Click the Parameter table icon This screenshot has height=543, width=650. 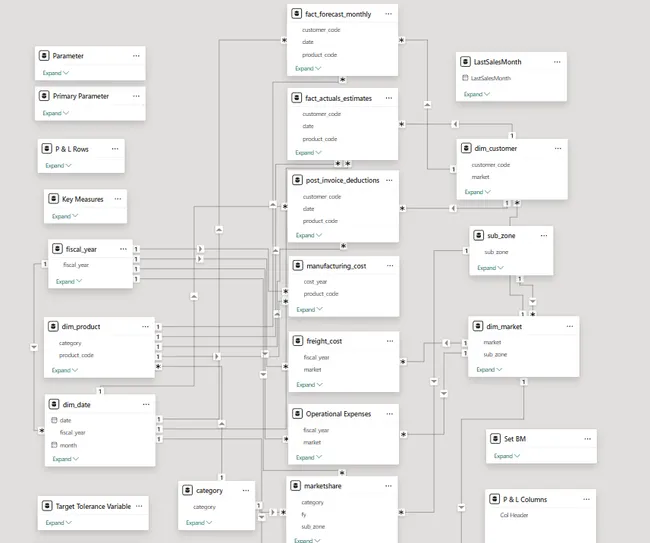pyautogui.click(x=44, y=55)
